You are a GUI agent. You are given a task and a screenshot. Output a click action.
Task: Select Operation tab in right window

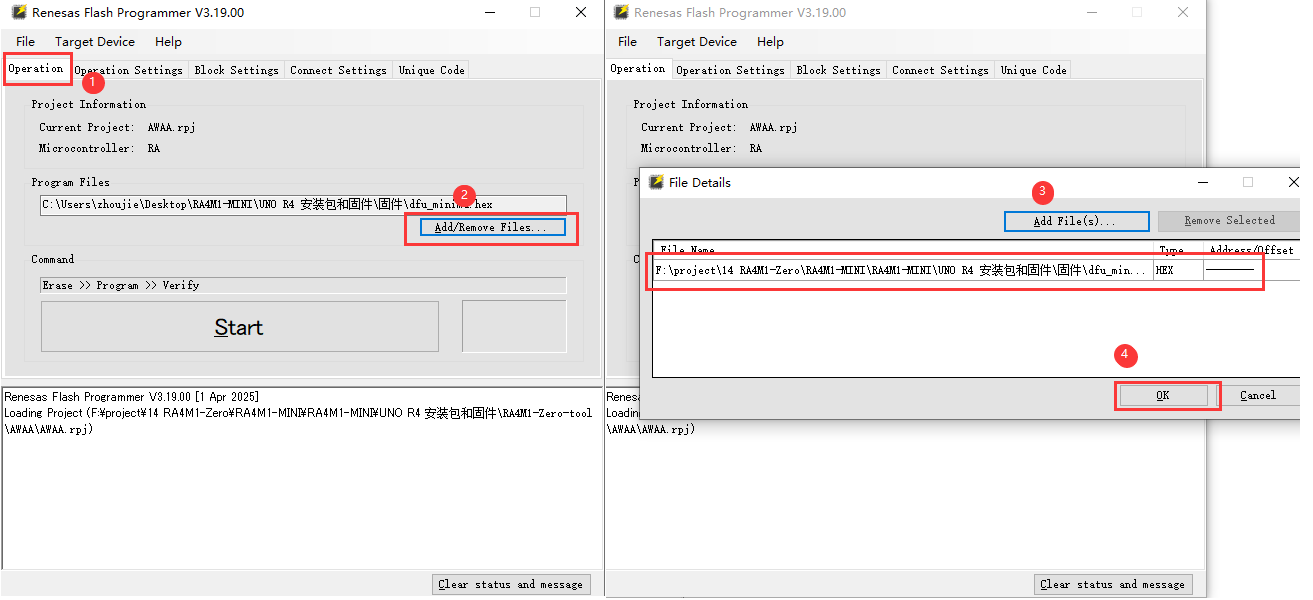click(x=638, y=69)
